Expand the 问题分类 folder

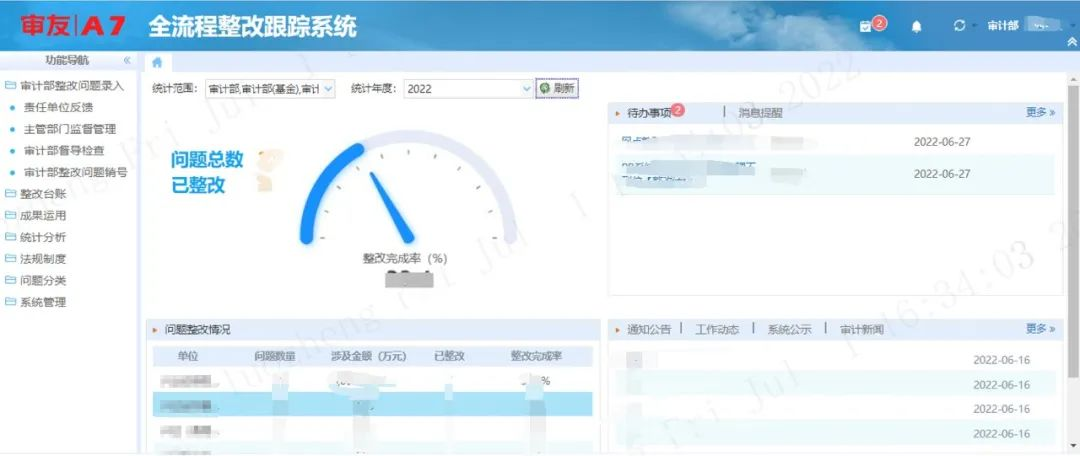tap(35, 280)
